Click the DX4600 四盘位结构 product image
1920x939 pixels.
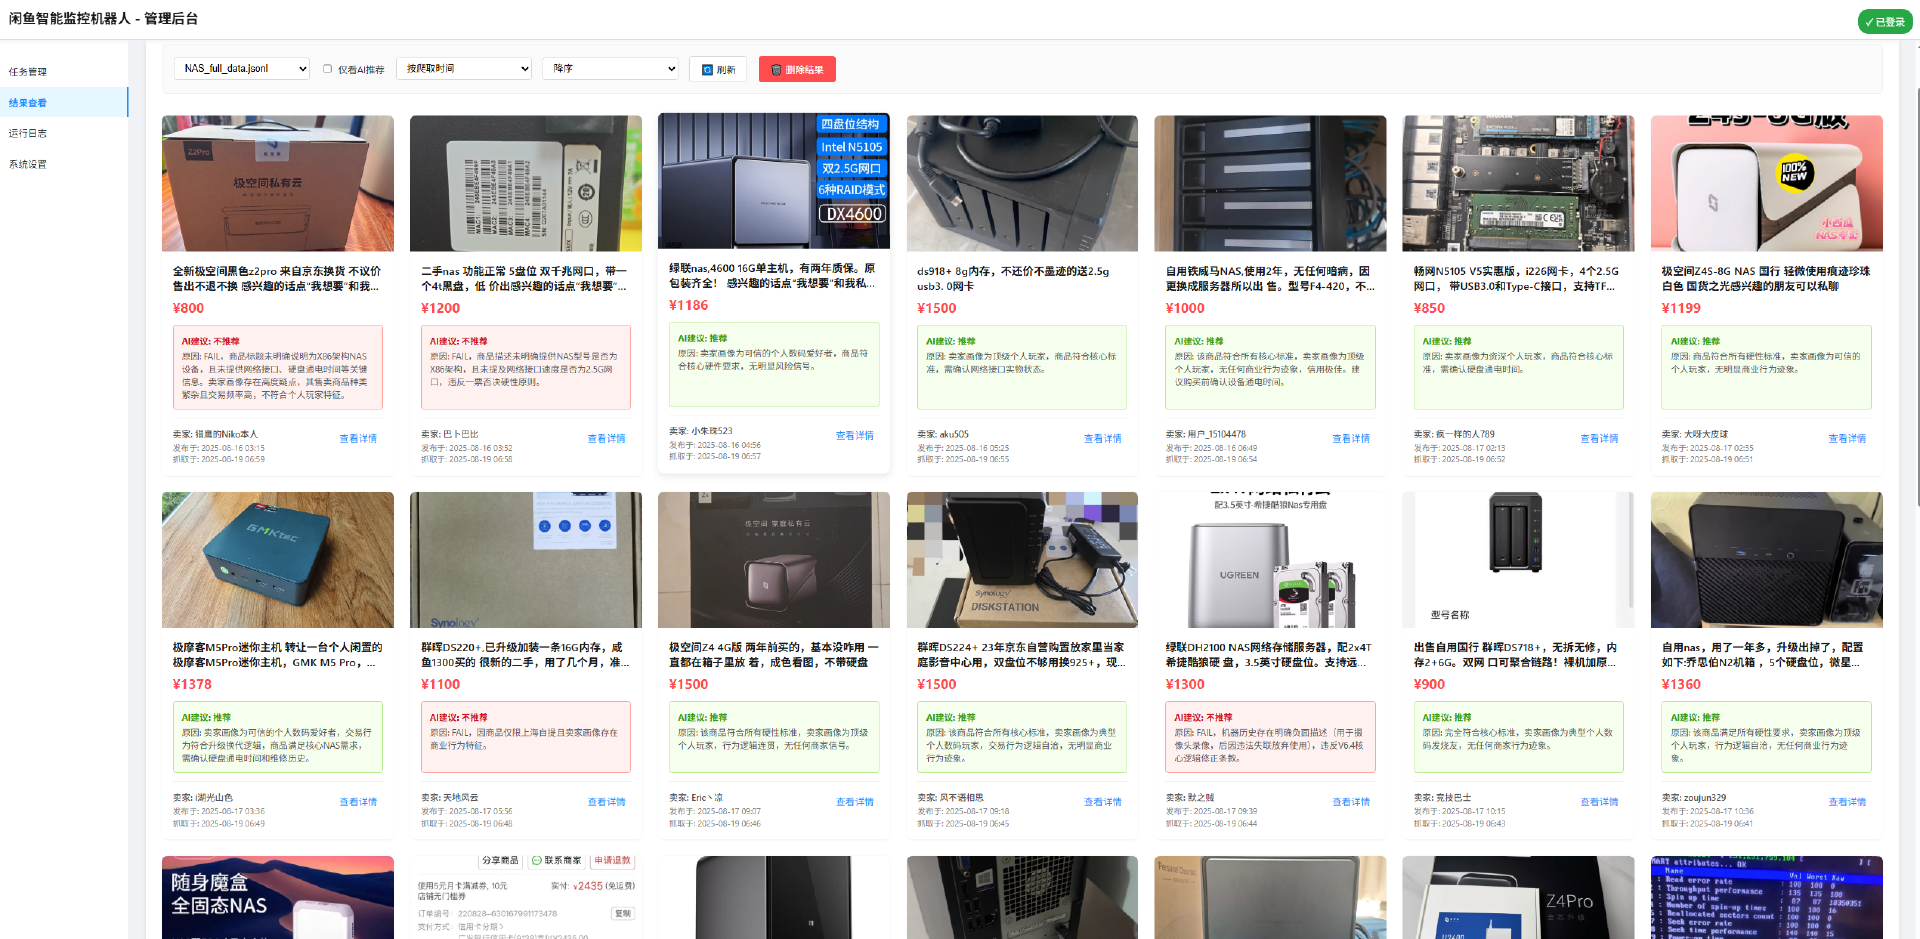point(774,181)
